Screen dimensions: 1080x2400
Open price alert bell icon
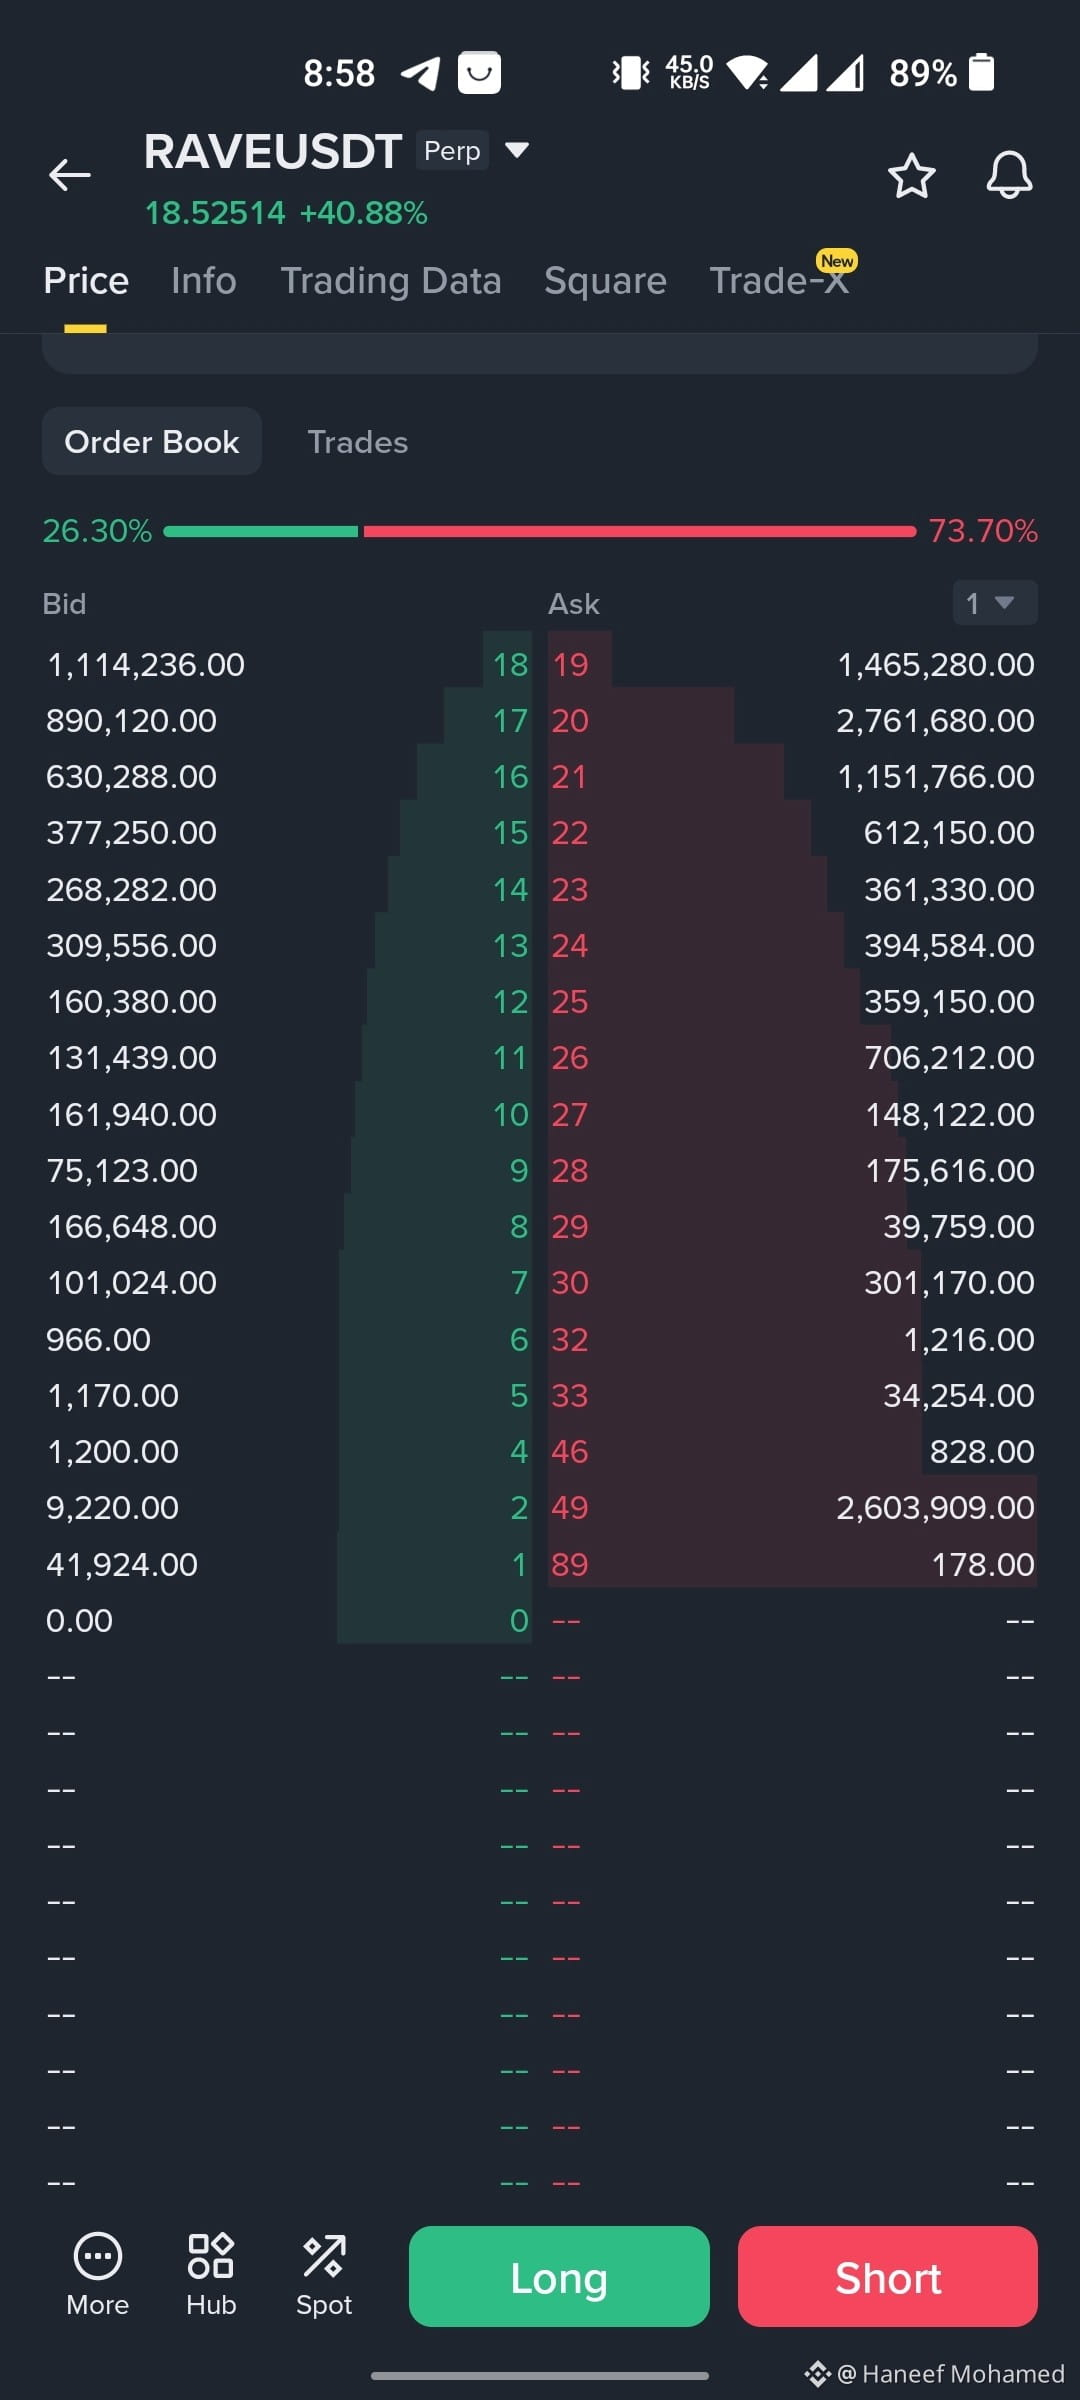pos(1009,176)
